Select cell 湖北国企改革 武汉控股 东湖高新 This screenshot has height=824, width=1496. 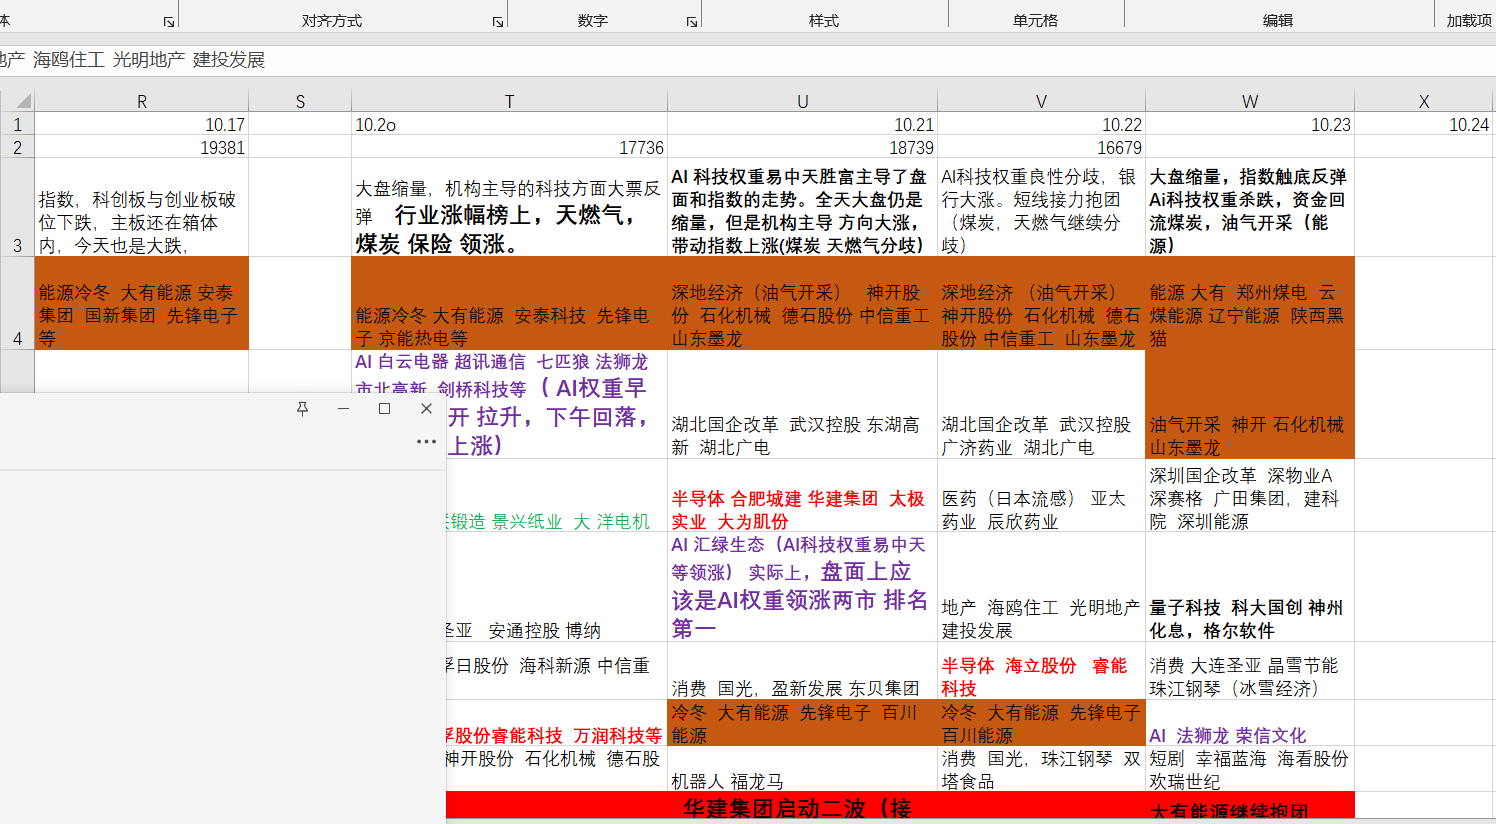click(x=802, y=404)
